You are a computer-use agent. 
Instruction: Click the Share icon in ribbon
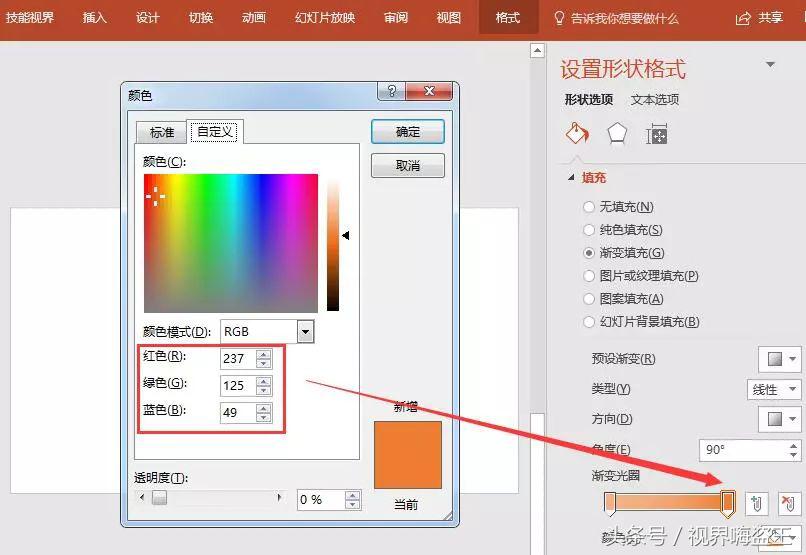[x=743, y=18]
